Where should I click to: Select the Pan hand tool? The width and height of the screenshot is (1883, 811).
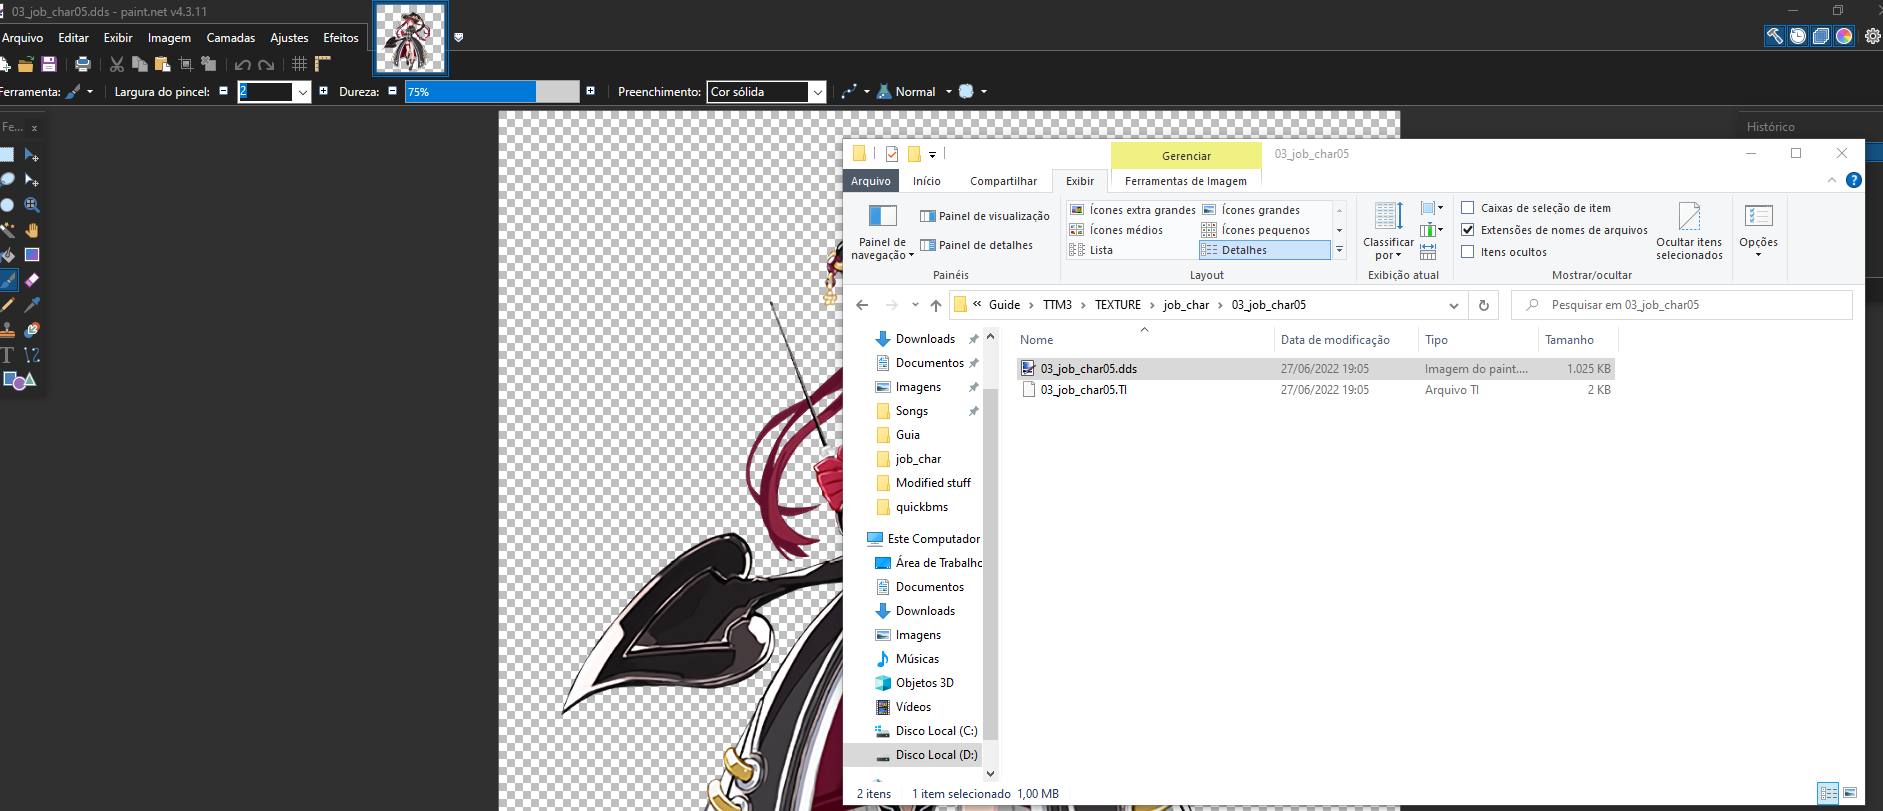click(32, 230)
